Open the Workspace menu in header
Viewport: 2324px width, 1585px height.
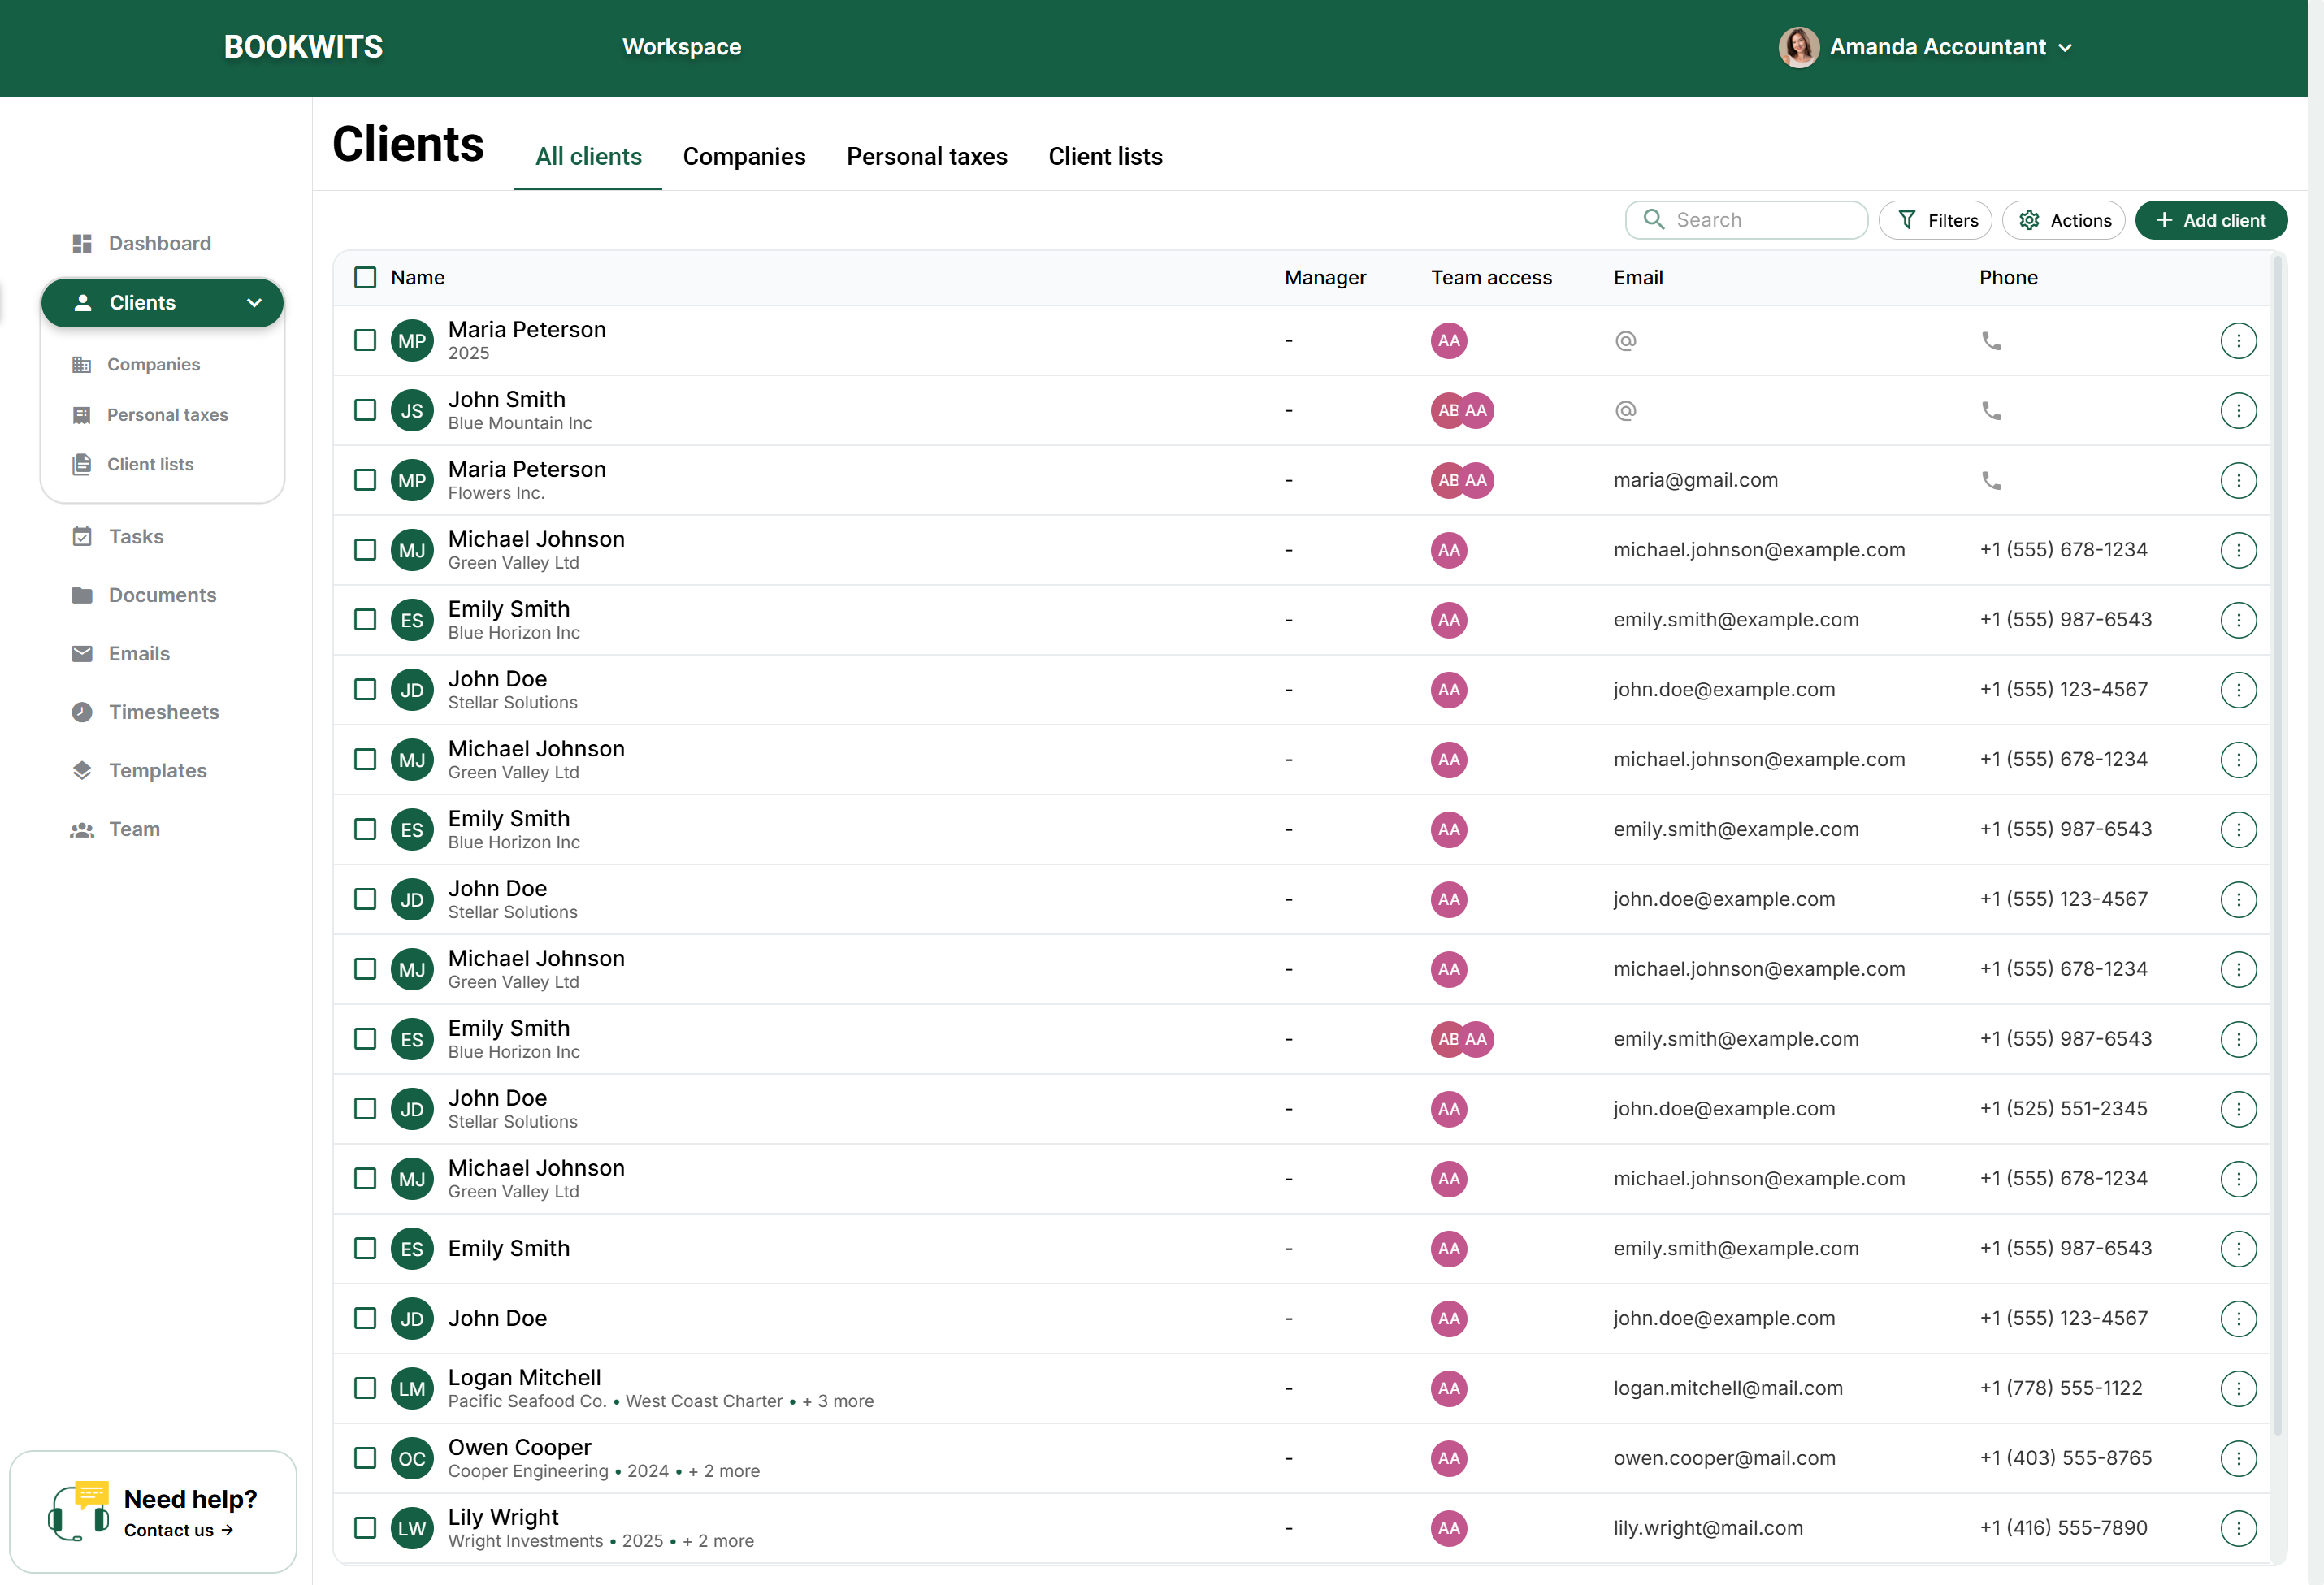click(681, 47)
